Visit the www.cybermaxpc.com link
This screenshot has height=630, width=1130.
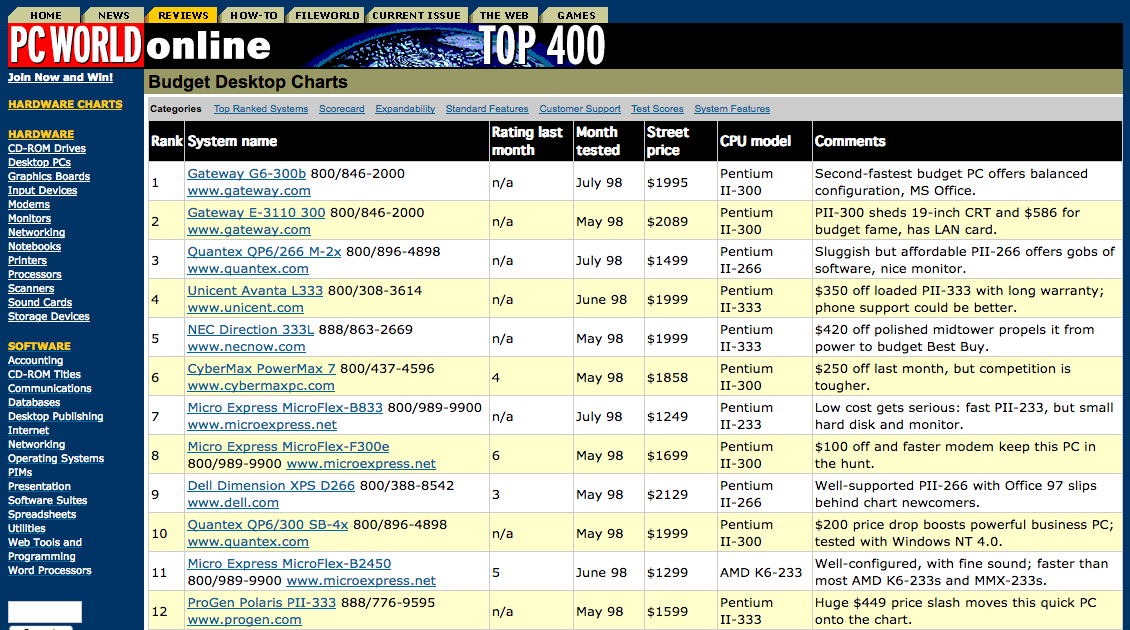261,386
